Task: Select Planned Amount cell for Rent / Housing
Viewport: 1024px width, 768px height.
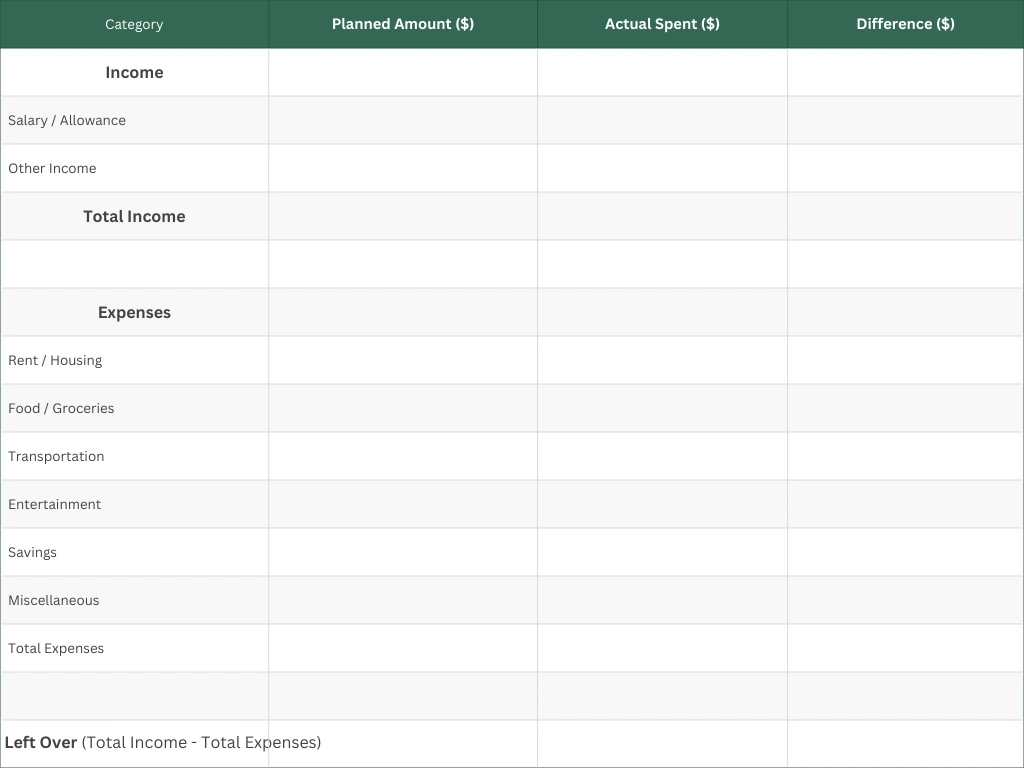Action: coord(403,360)
